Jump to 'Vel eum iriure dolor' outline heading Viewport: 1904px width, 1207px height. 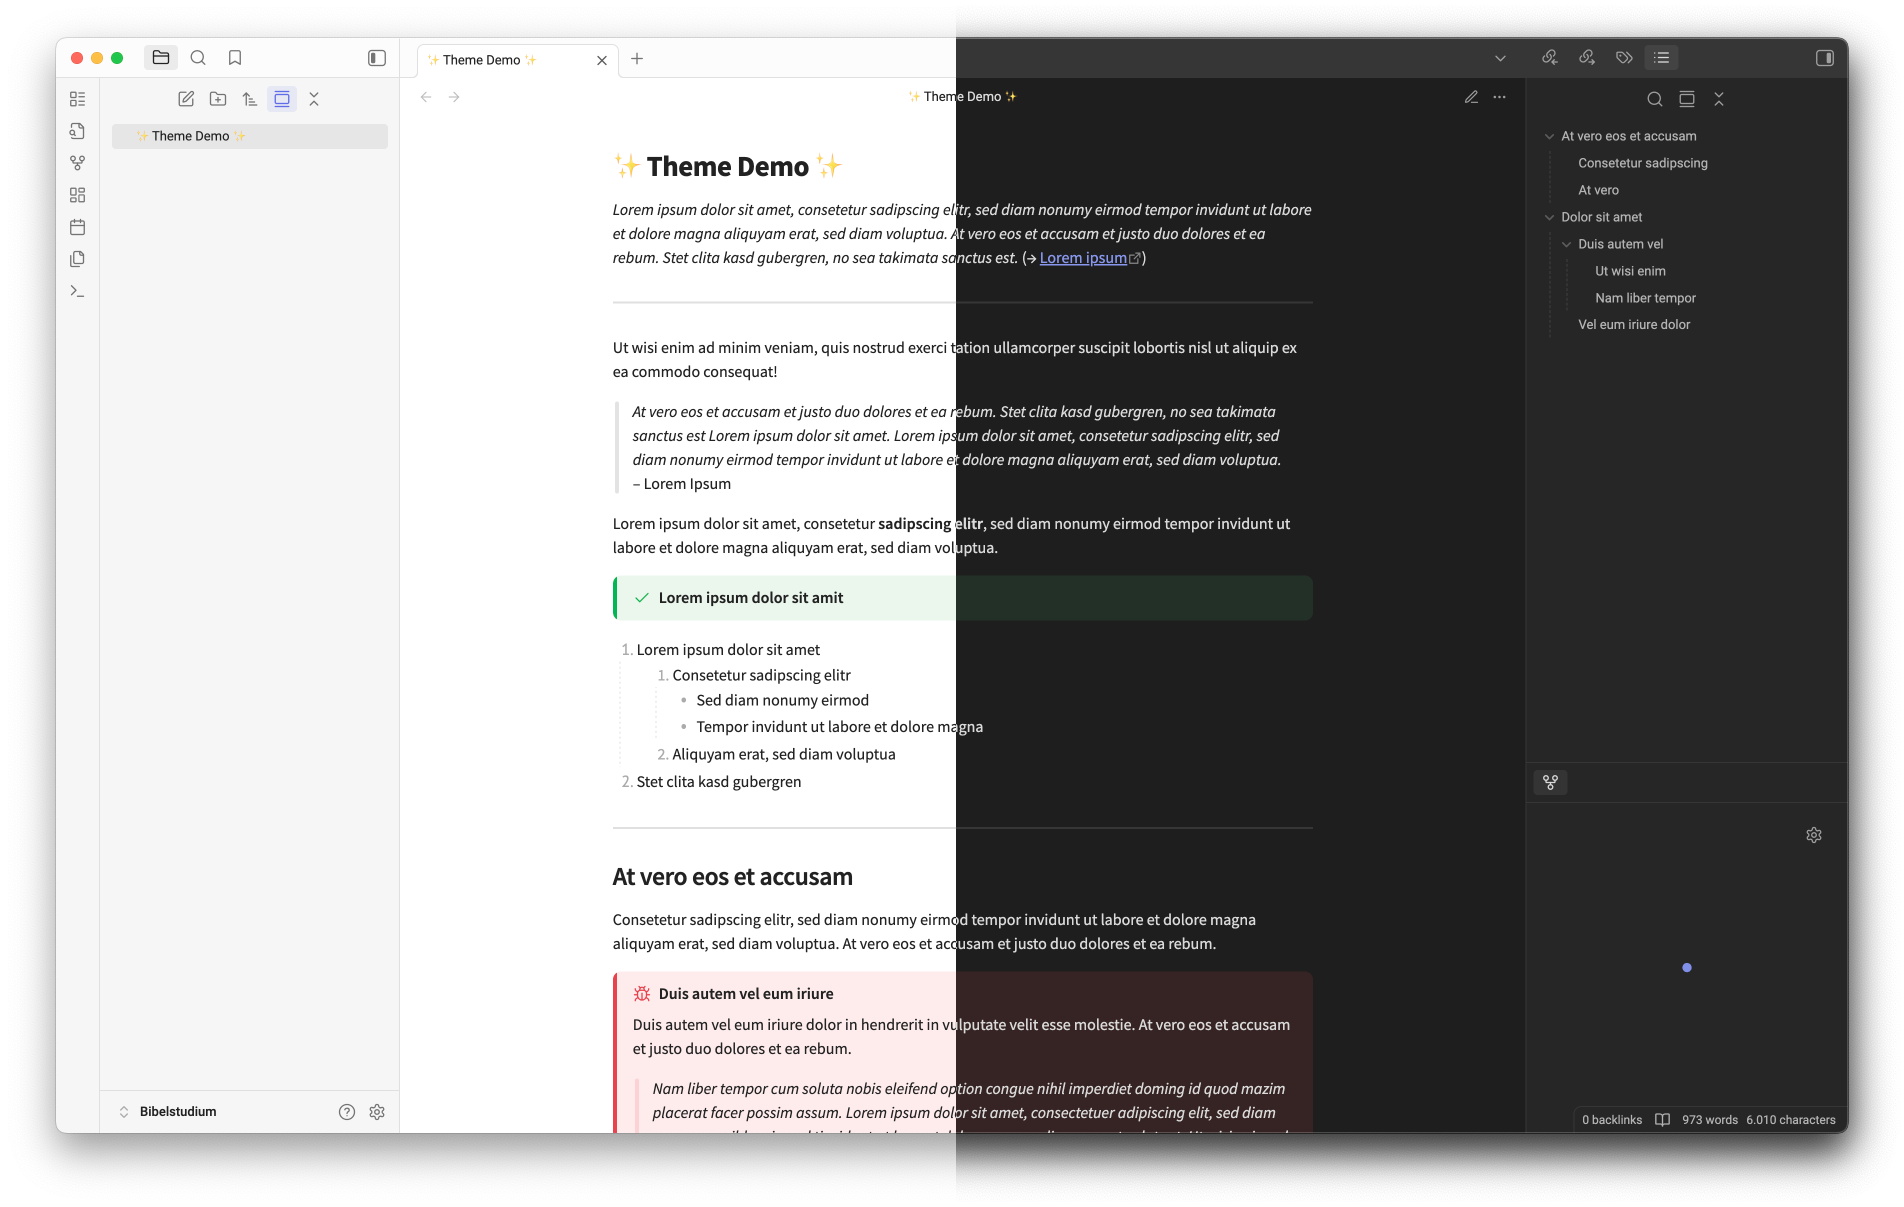(1634, 324)
